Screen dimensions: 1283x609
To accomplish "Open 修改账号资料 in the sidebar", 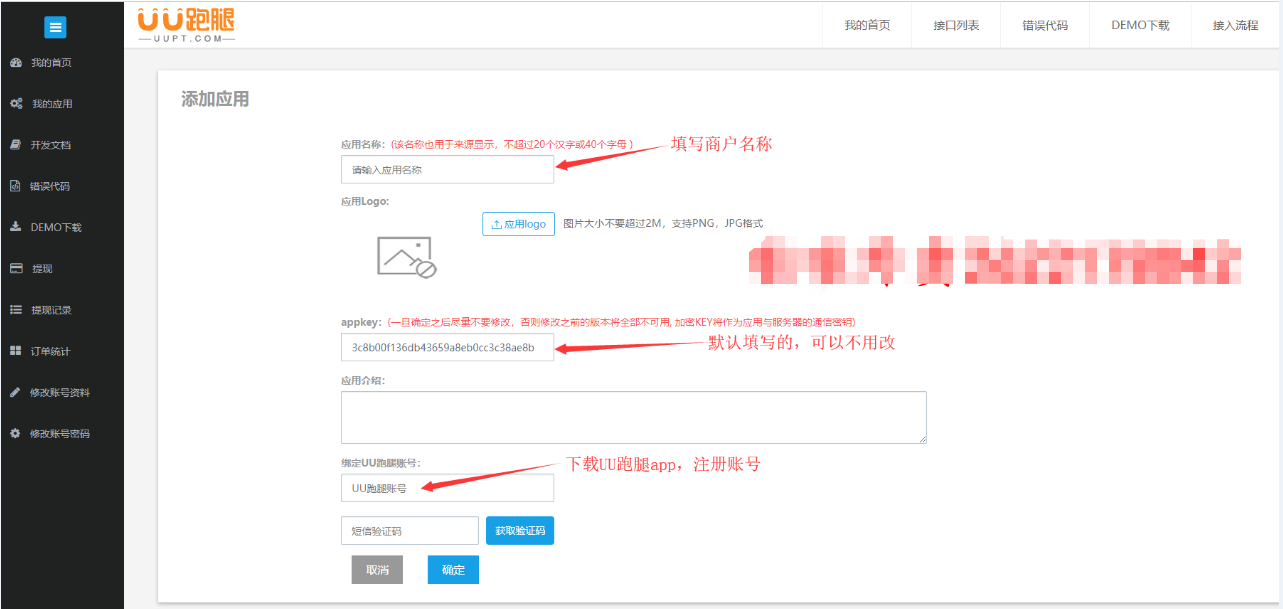I will [62, 392].
